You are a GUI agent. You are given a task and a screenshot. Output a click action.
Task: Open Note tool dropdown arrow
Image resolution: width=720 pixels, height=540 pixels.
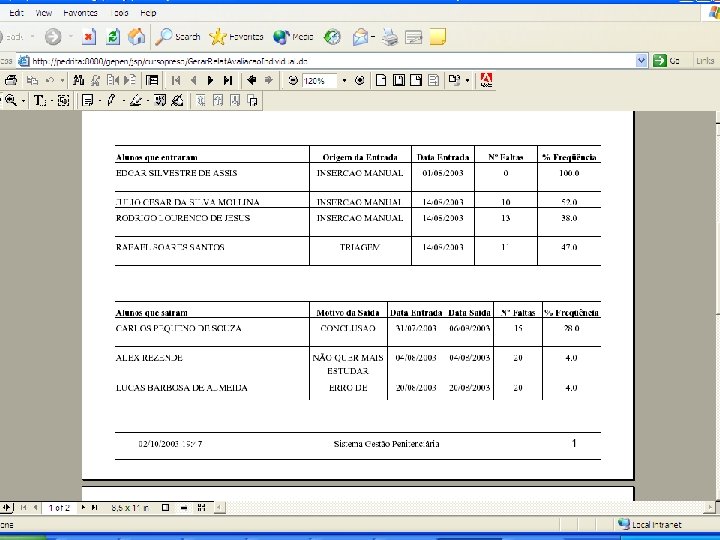pyautogui.click(x=99, y=101)
